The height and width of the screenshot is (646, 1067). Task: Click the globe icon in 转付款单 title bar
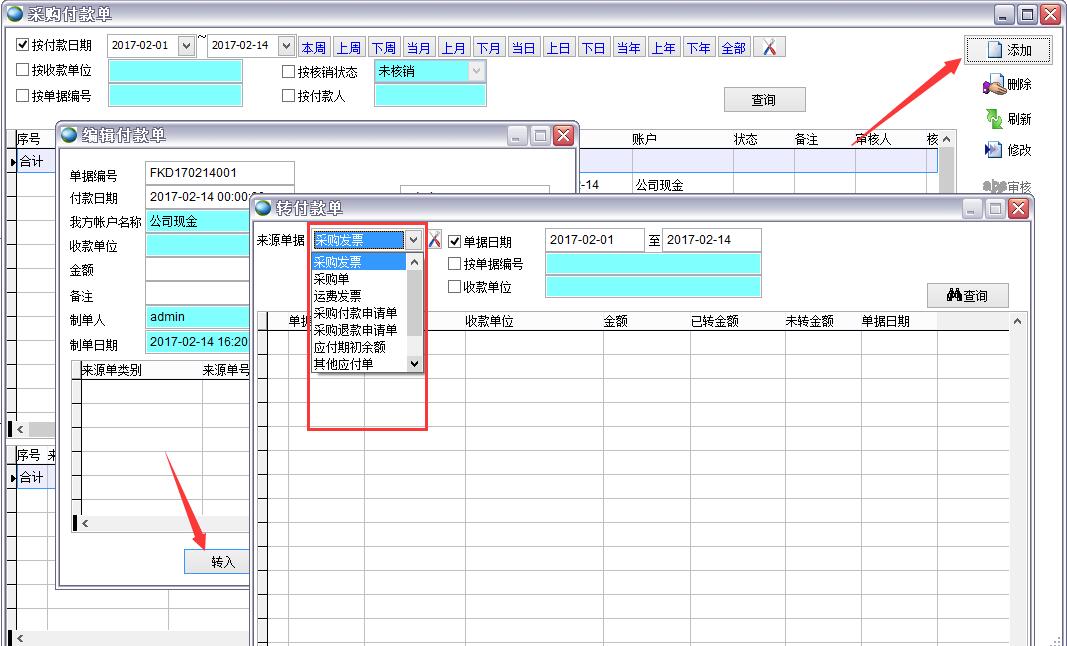[263, 208]
